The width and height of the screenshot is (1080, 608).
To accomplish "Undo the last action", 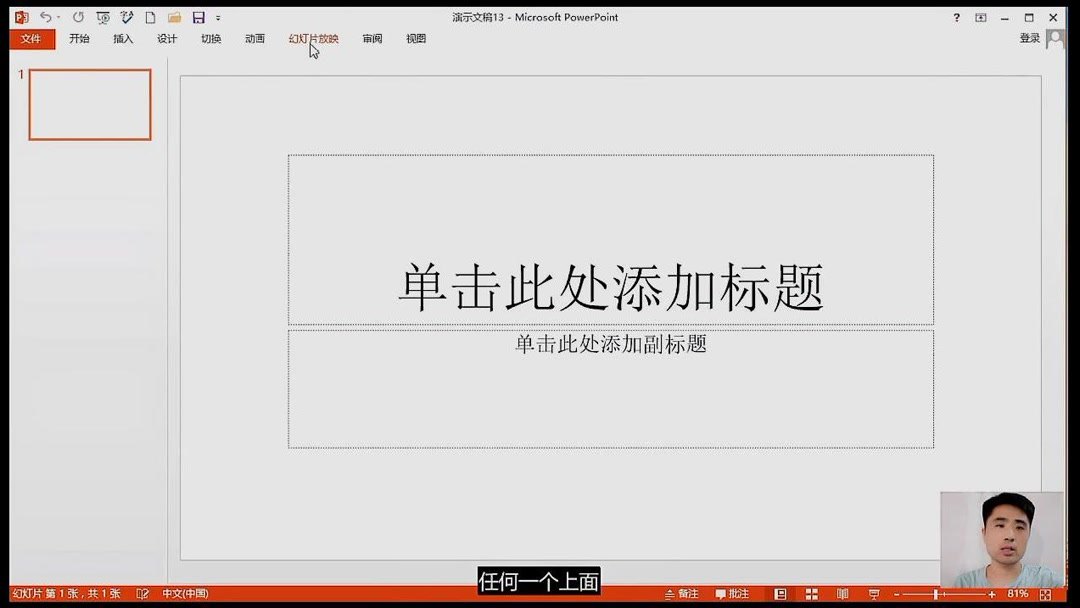I will coord(46,17).
